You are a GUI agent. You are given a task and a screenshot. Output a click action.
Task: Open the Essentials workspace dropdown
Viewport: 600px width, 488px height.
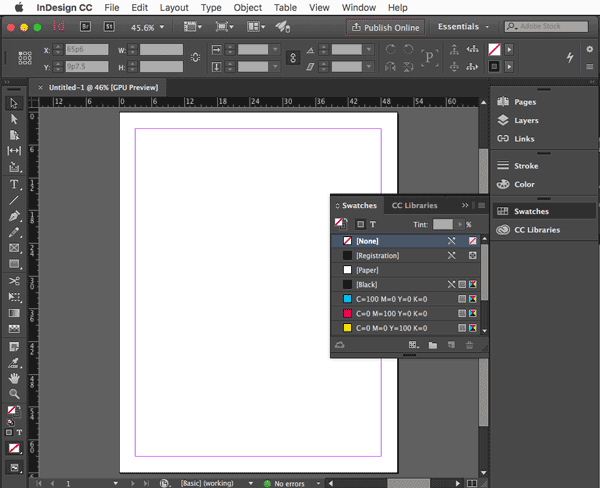[463, 27]
